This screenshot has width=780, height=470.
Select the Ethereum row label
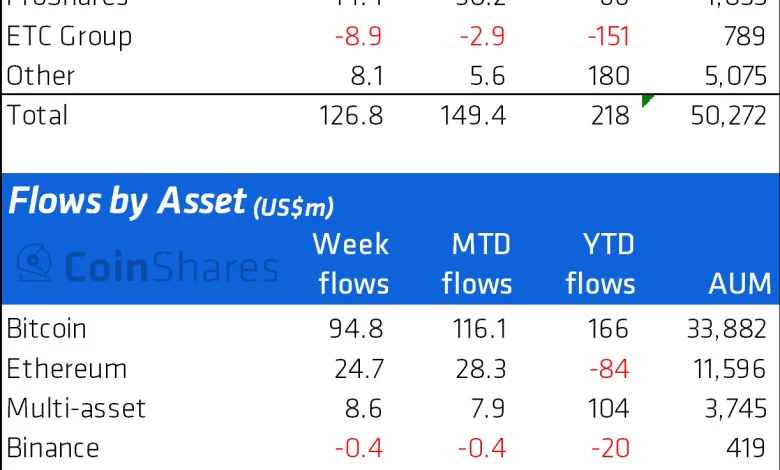[67, 368]
